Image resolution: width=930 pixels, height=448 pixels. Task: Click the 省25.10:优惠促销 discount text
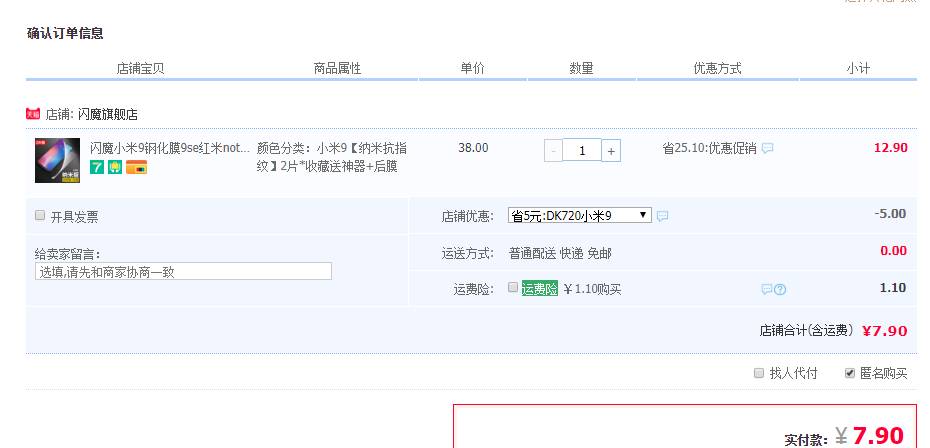(x=709, y=148)
